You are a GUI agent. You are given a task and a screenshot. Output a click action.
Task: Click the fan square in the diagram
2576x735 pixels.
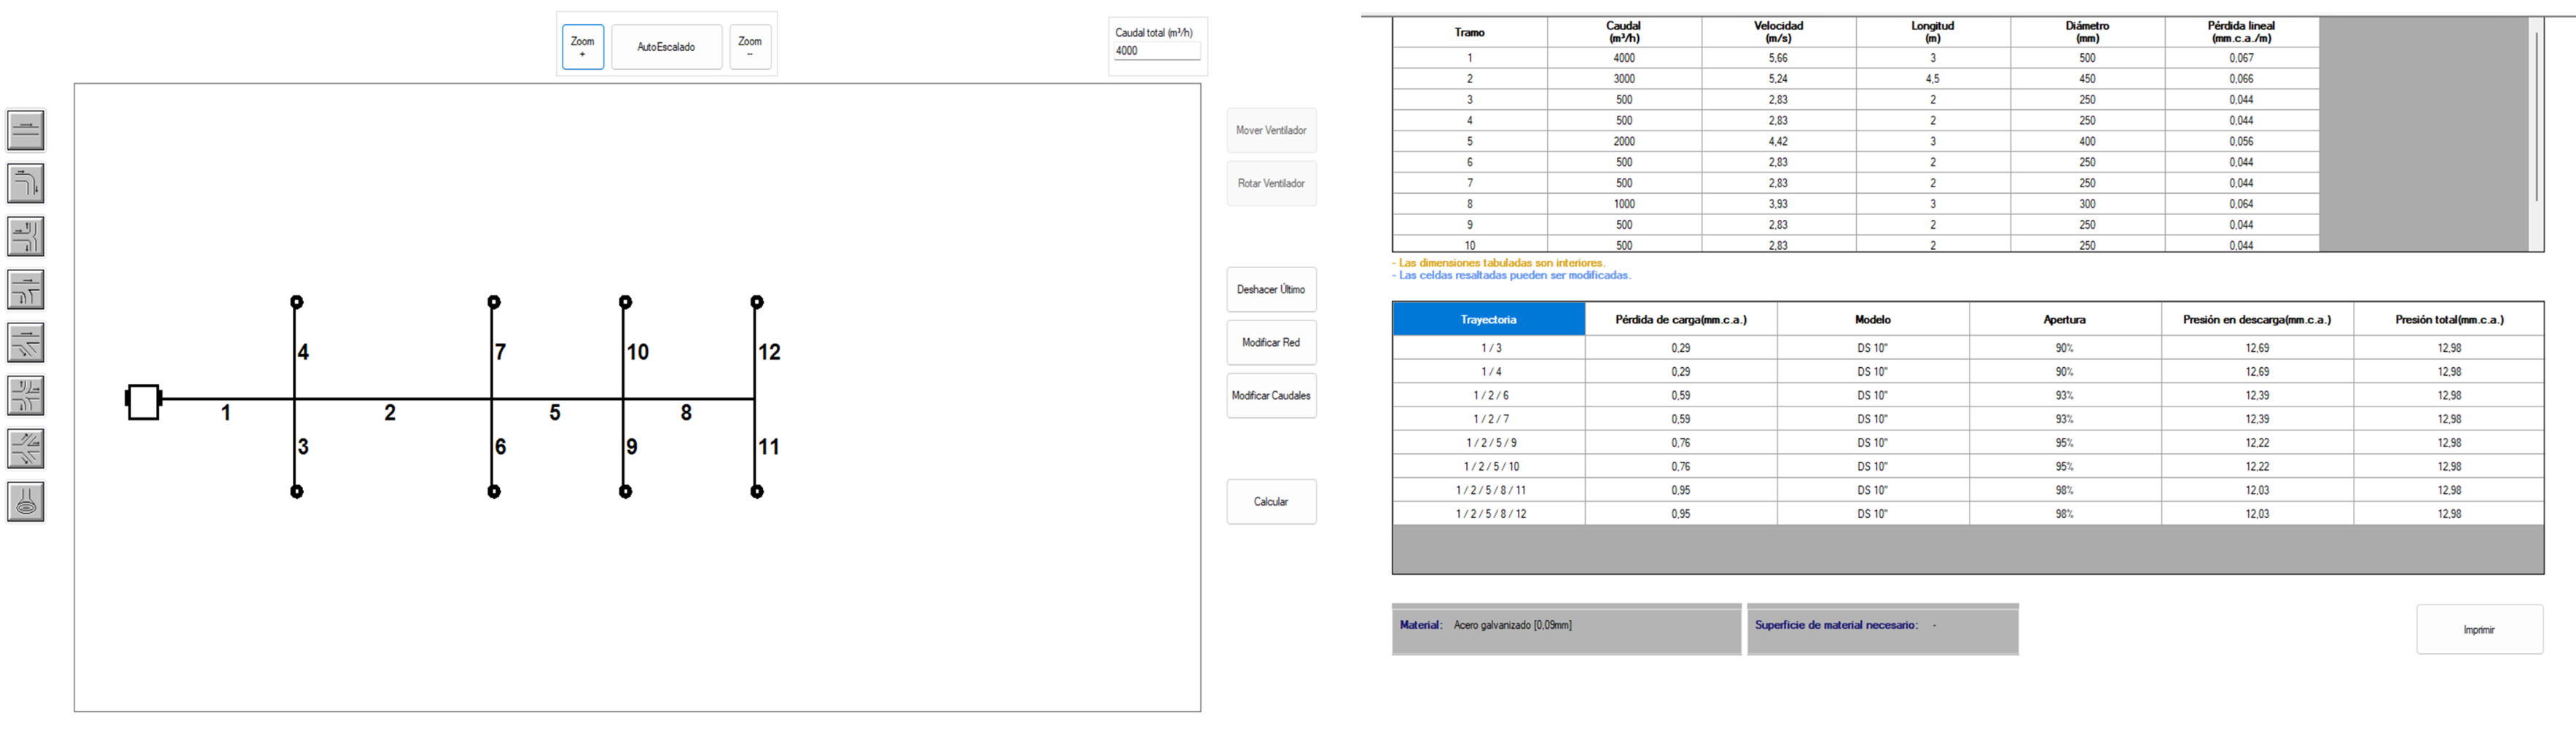point(143,402)
